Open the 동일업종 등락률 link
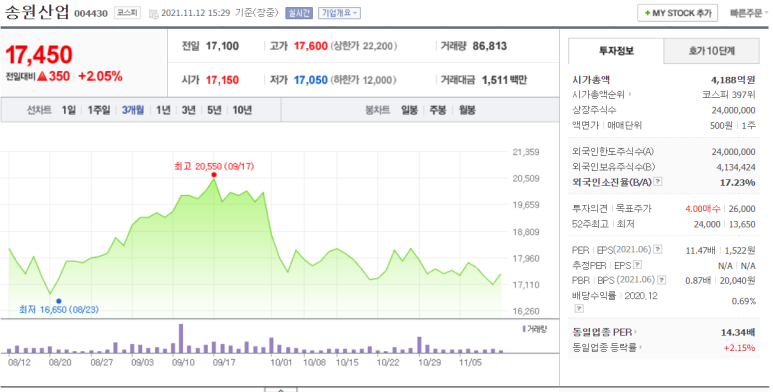 (606, 348)
